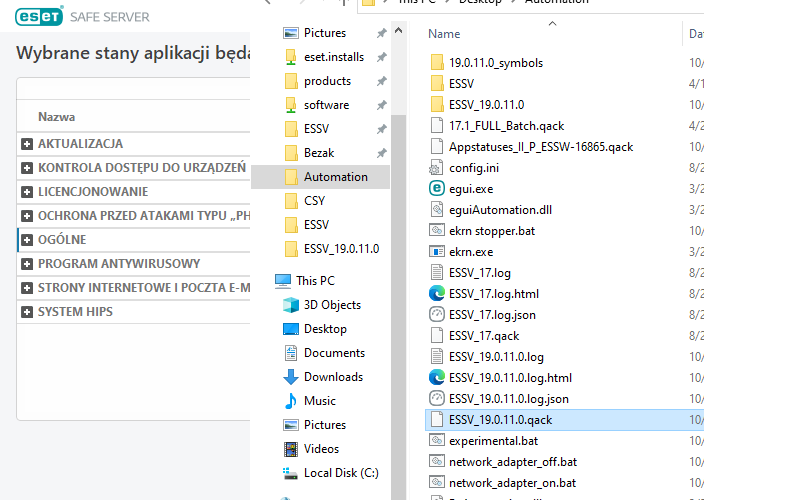Open the 3D Objects cube icon
The height and width of the screenshot is (500, 800).
[291, 305]
